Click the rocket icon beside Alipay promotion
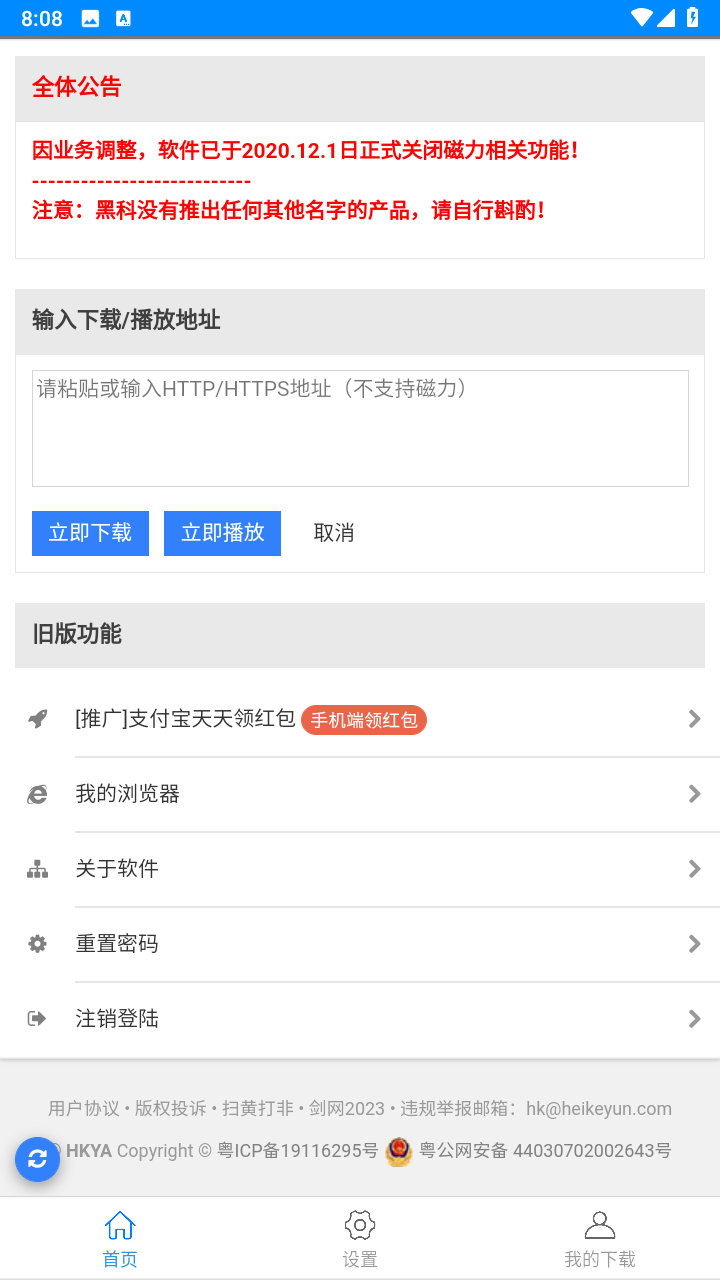Viewport: 720px width, 1280px height. tap(38, 719)
